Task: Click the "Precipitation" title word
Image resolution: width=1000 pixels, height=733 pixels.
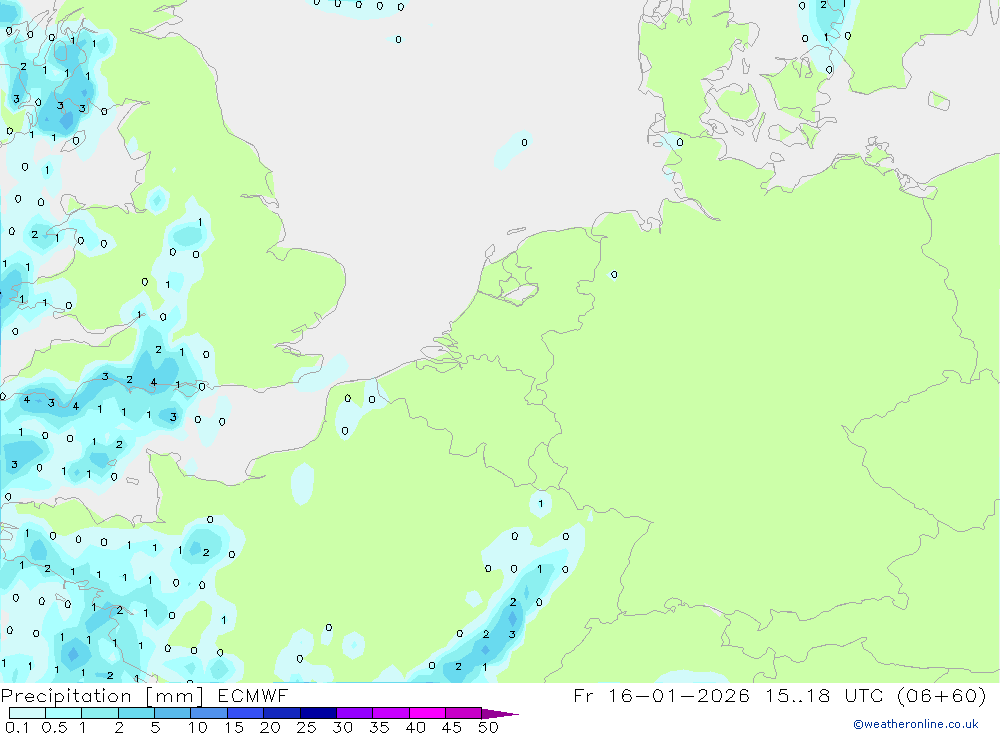Action: click(66, 696)
